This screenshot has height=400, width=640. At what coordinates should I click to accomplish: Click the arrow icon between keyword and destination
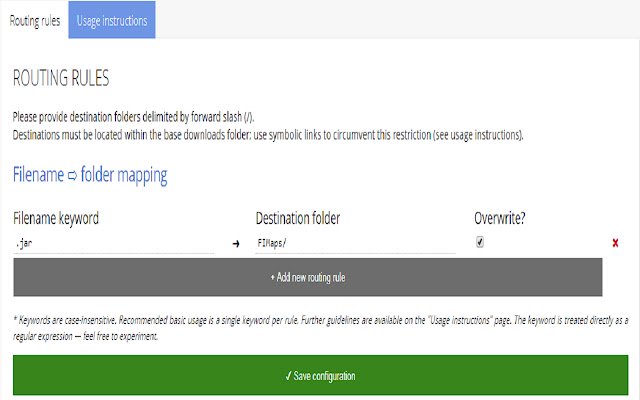[236, 244]
